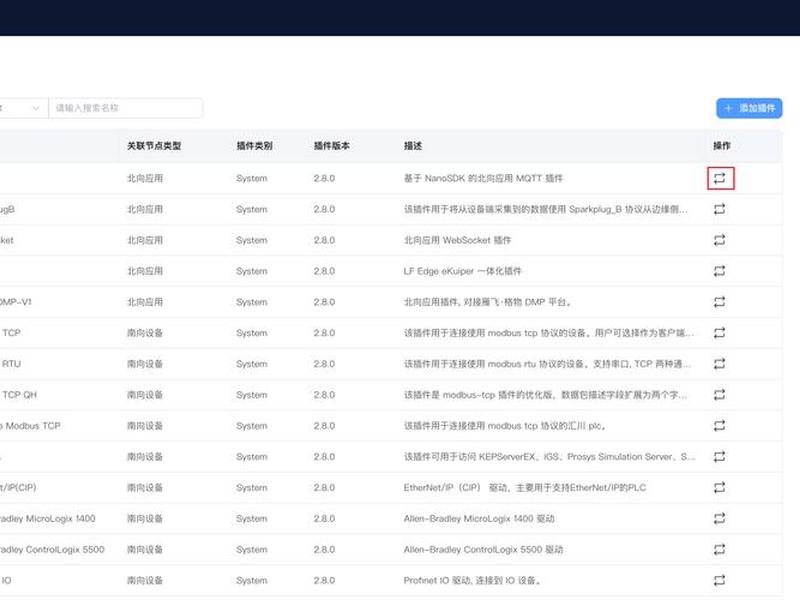Image resolution: width=800 pixels, height=600 pixels.
Task: Click the swap icon for KEPServerEX row
Action: (719, 457)
